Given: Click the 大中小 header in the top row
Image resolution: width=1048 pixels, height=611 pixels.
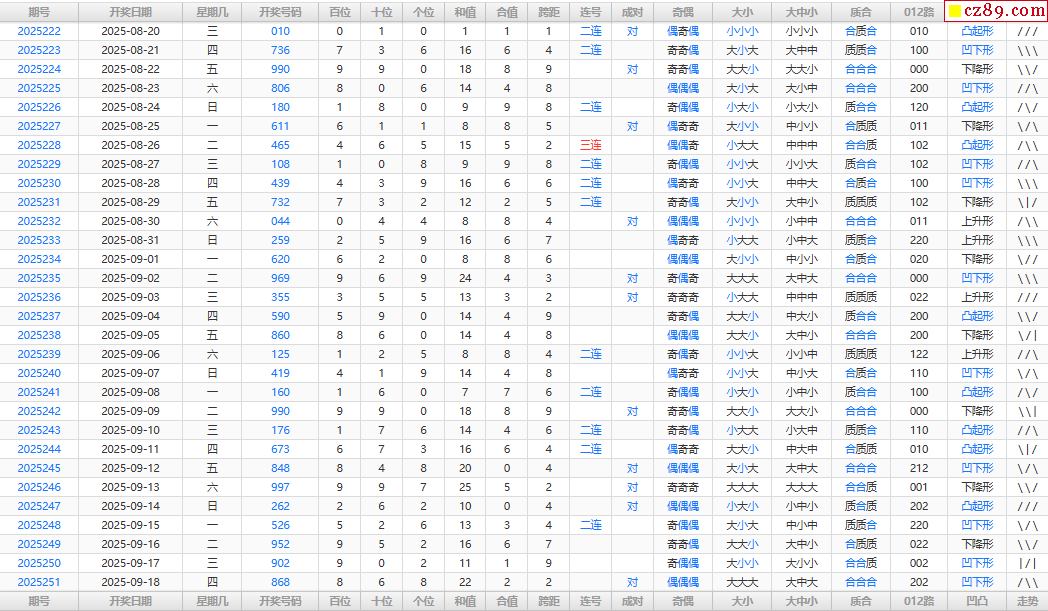Looking at the screenshot, I should [801, 12].
